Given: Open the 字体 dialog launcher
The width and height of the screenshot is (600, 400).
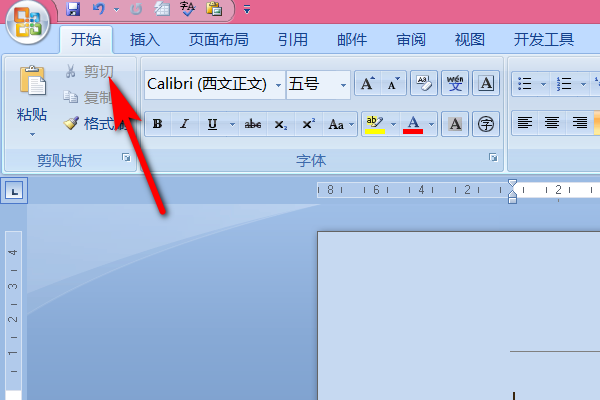Looking at the screenshot, I should [493, 157].
